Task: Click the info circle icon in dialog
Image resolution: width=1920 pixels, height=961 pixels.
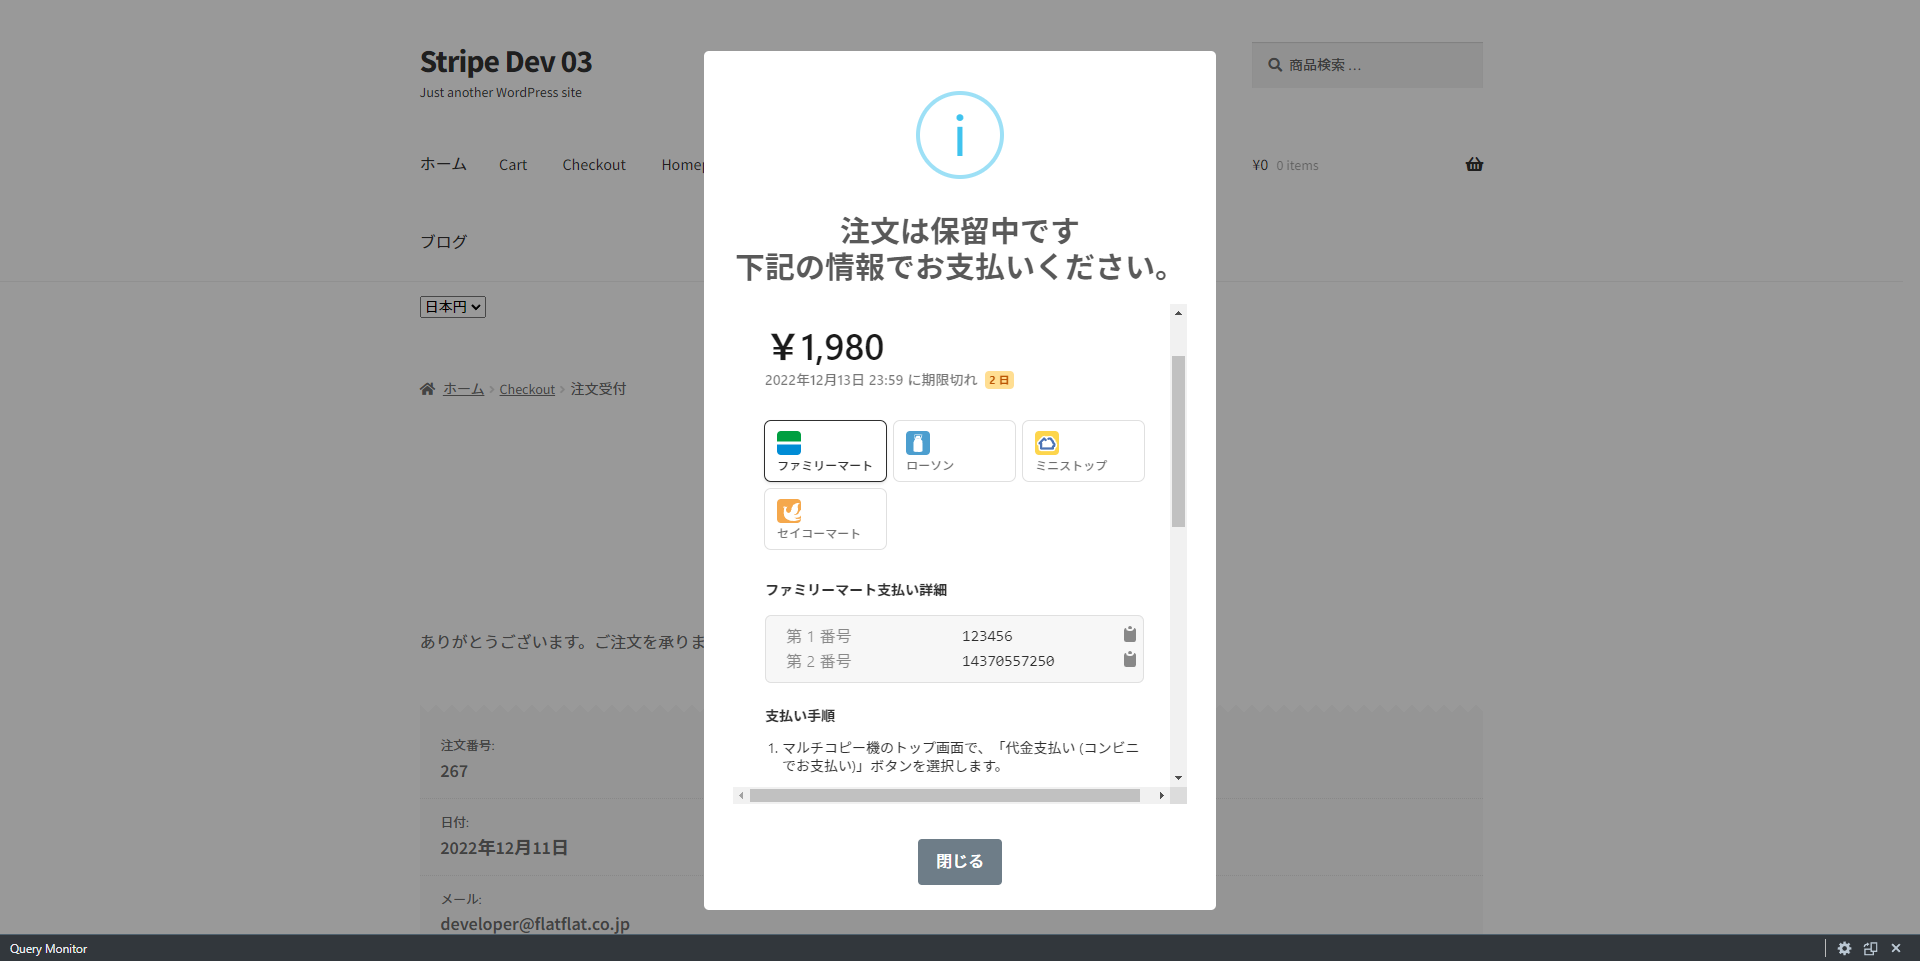Action: tap(960, 135)
